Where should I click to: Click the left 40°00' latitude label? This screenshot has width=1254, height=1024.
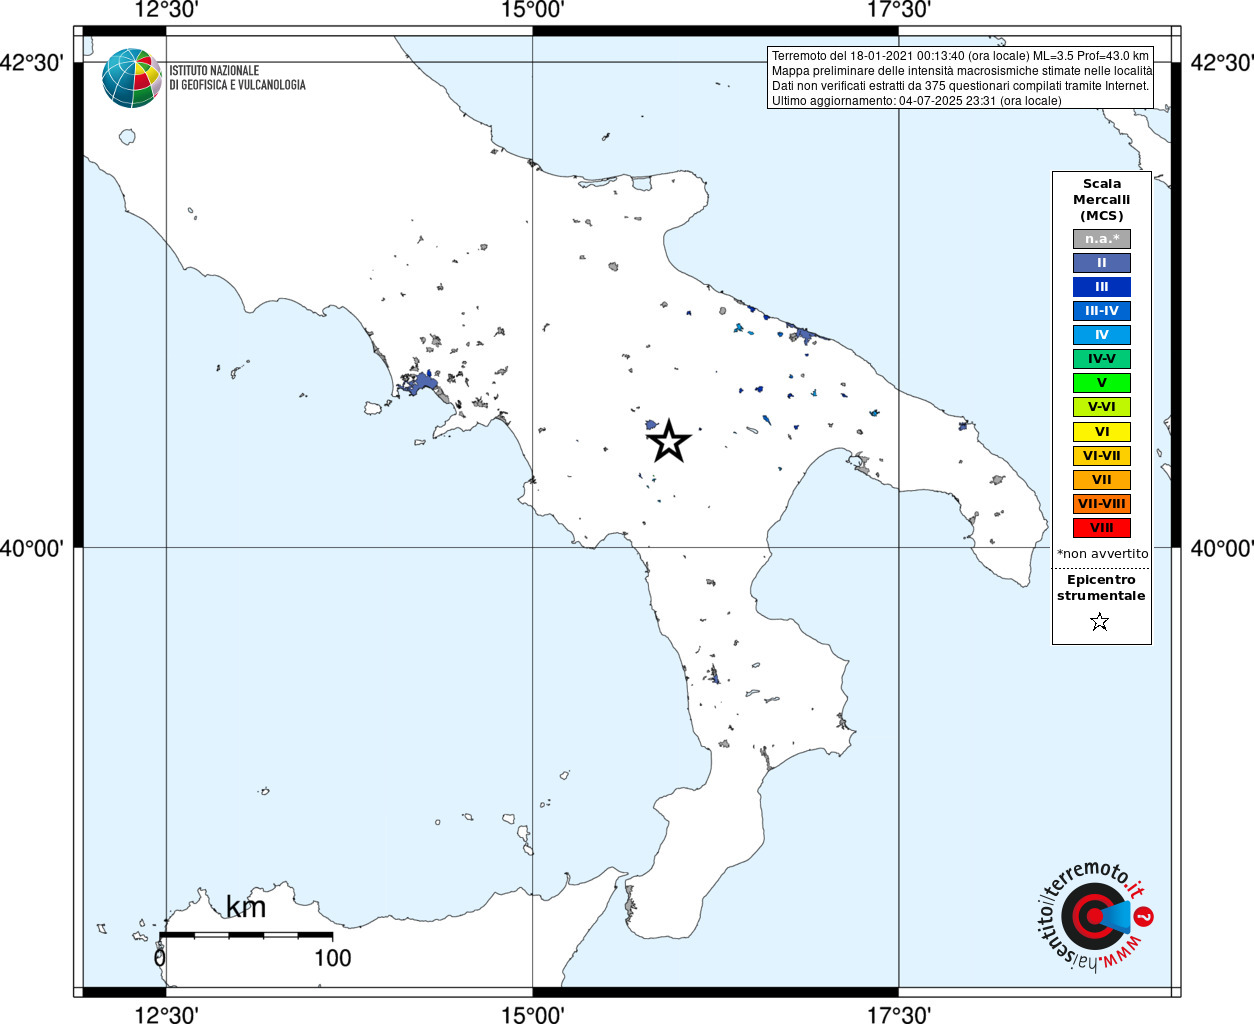pos(32,548)
